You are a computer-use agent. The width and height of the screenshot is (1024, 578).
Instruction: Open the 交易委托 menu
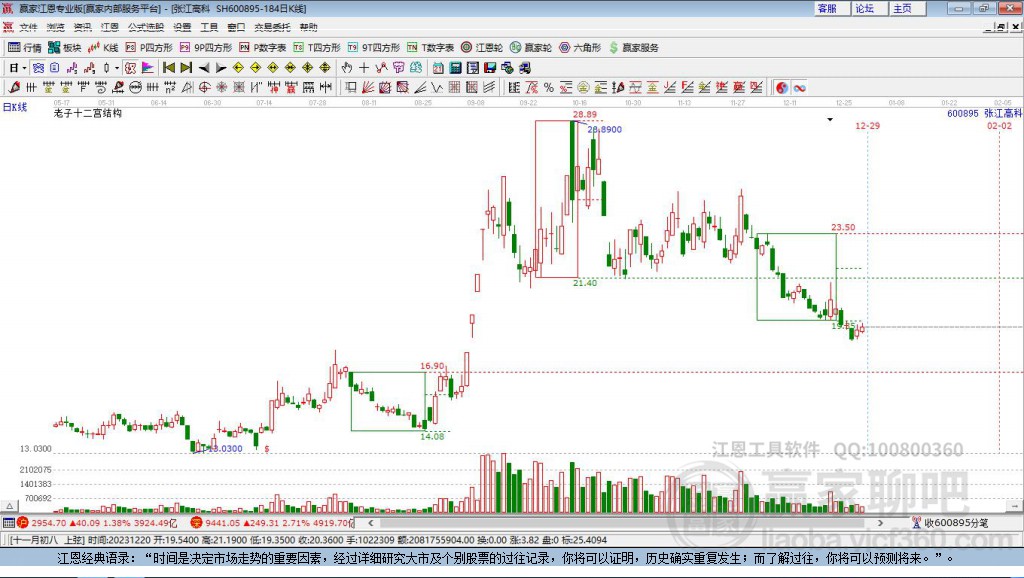pyautogui.click(x=272, y=27)
